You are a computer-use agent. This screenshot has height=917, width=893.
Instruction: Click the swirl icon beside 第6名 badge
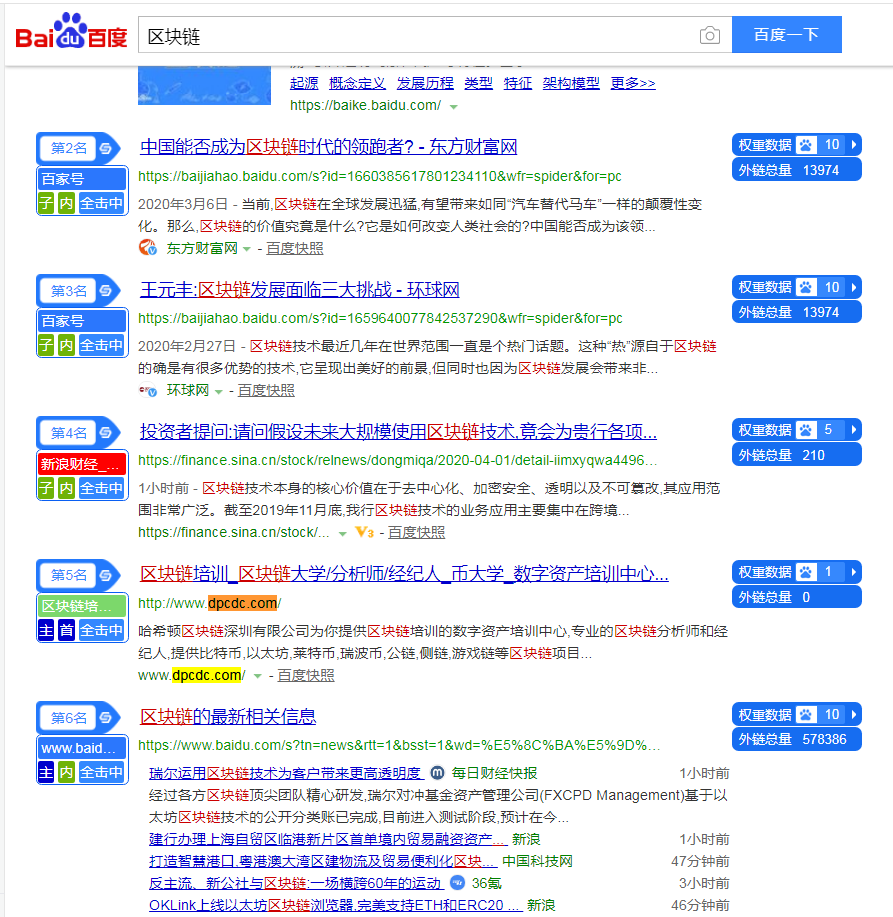106,717
